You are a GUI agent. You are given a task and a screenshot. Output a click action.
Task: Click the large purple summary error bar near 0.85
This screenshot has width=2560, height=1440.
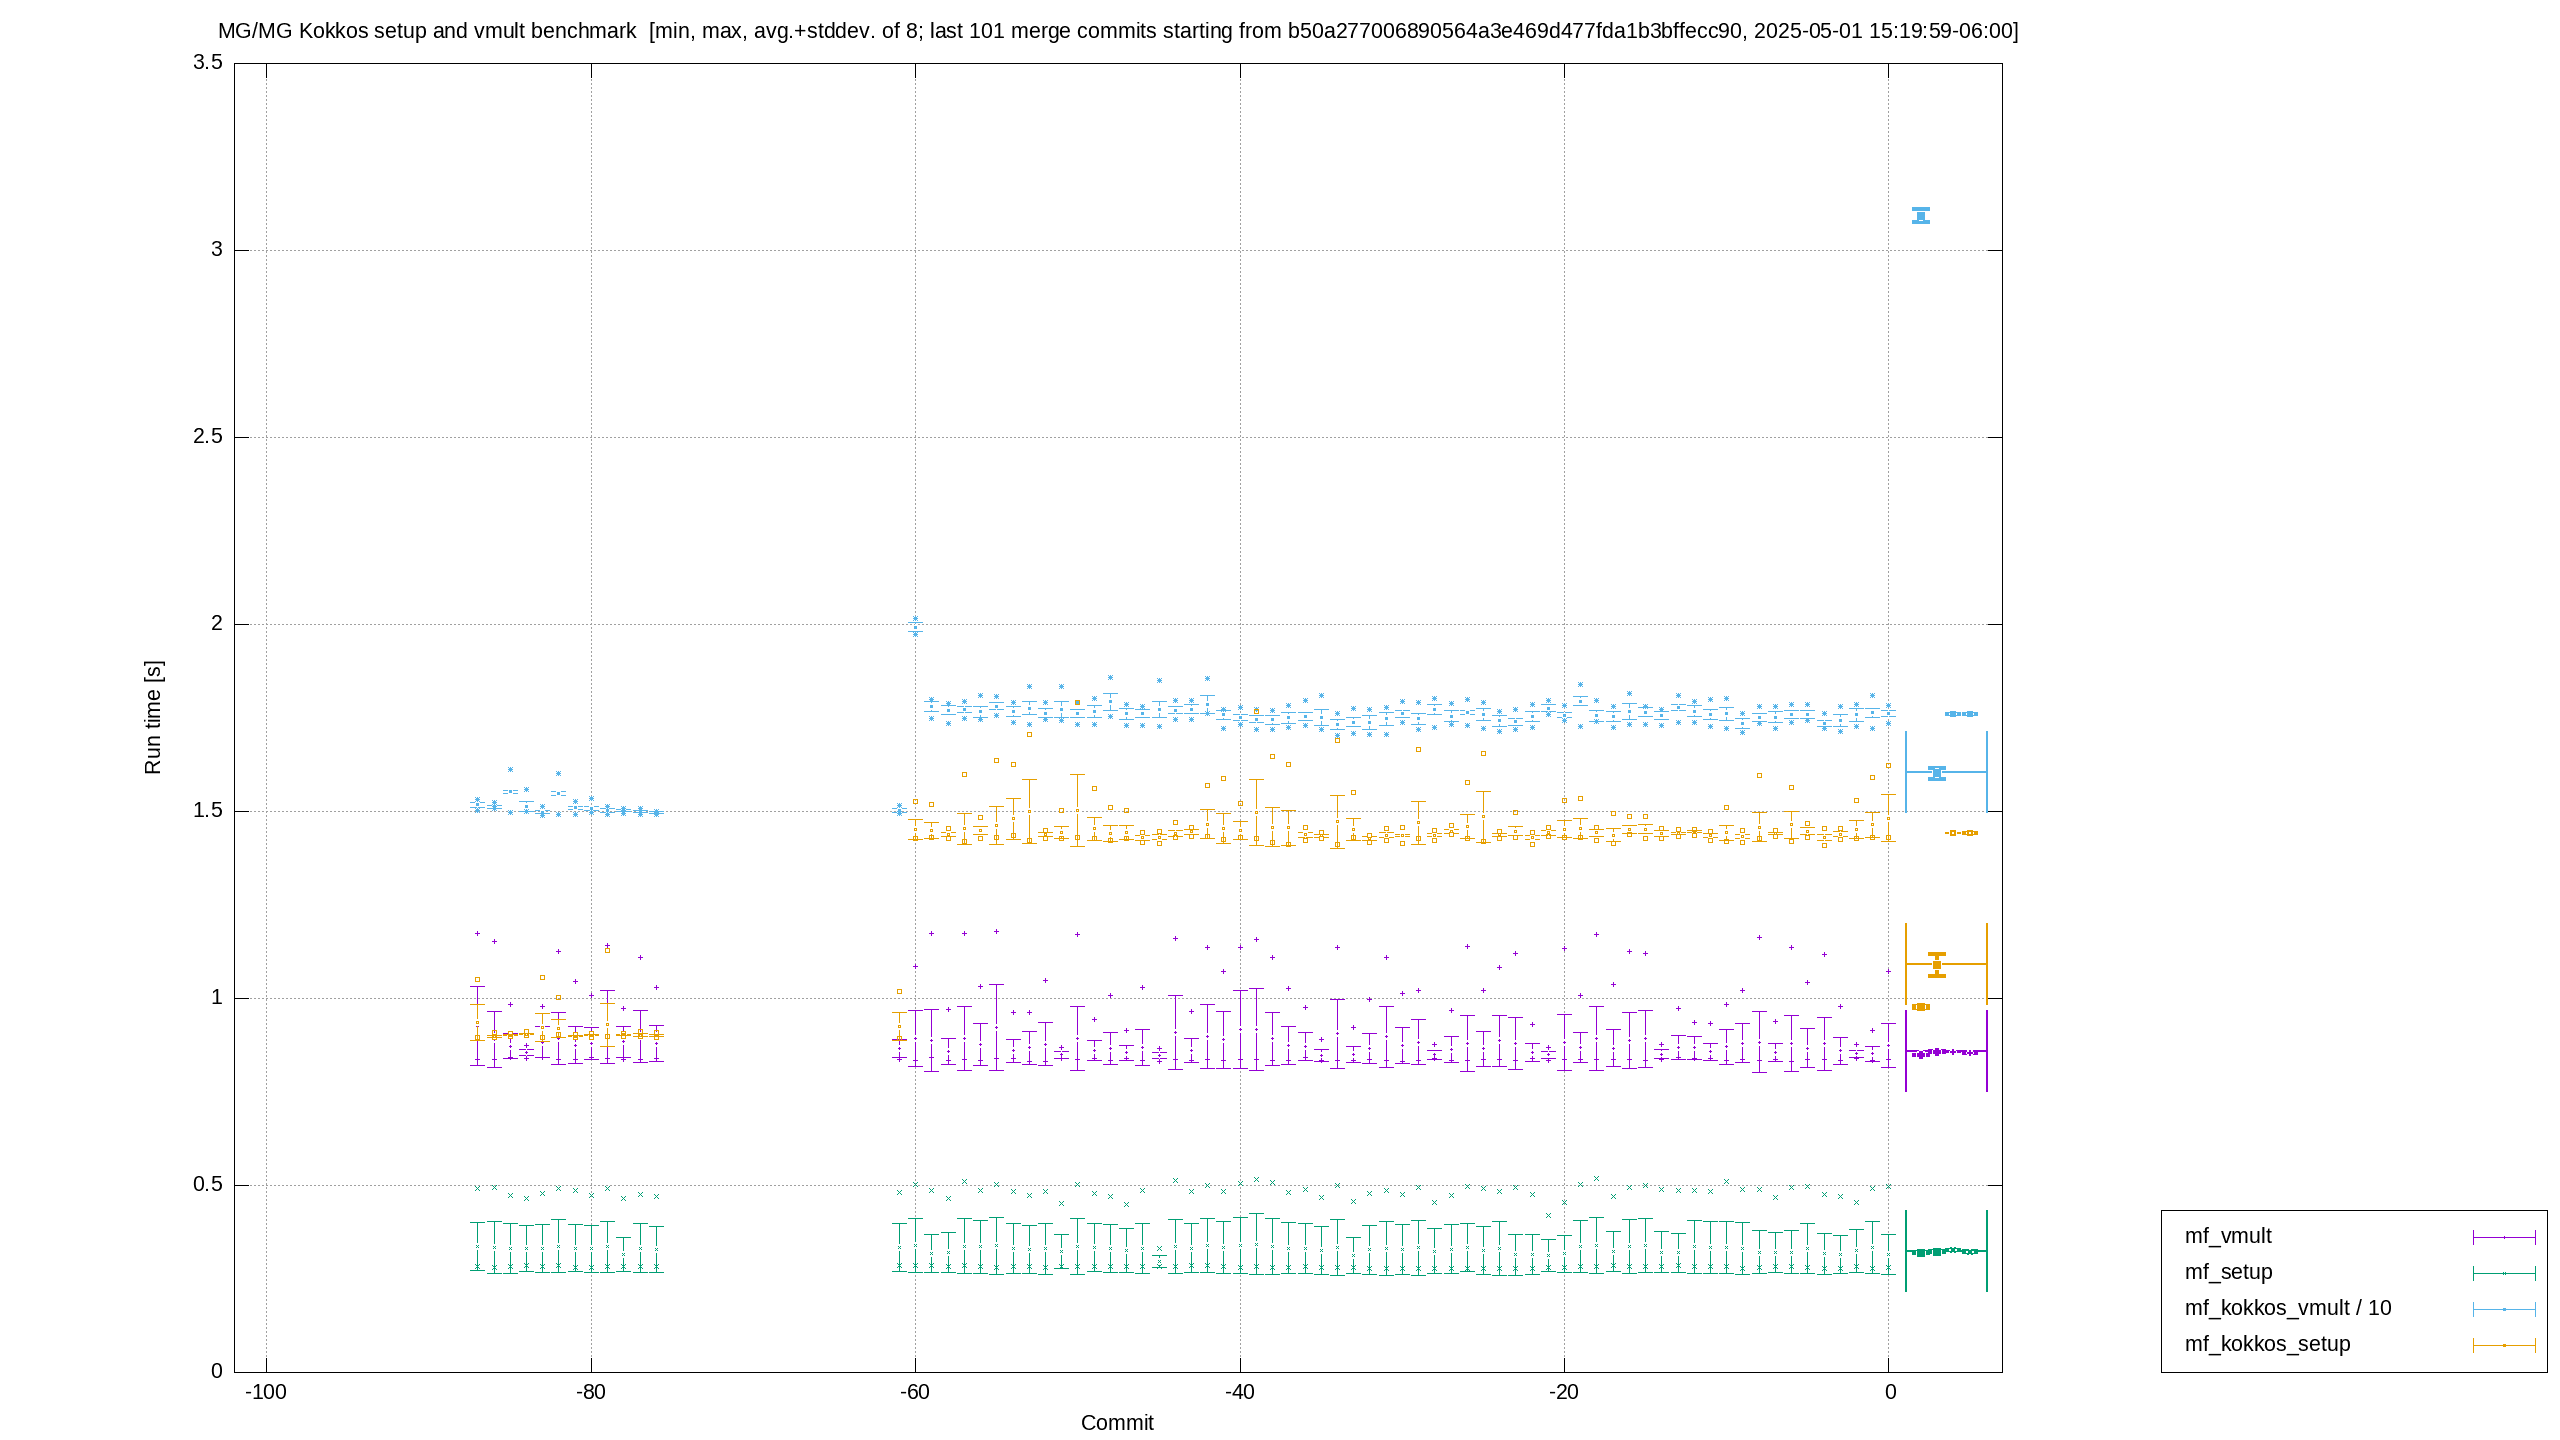[1946, 1051]
